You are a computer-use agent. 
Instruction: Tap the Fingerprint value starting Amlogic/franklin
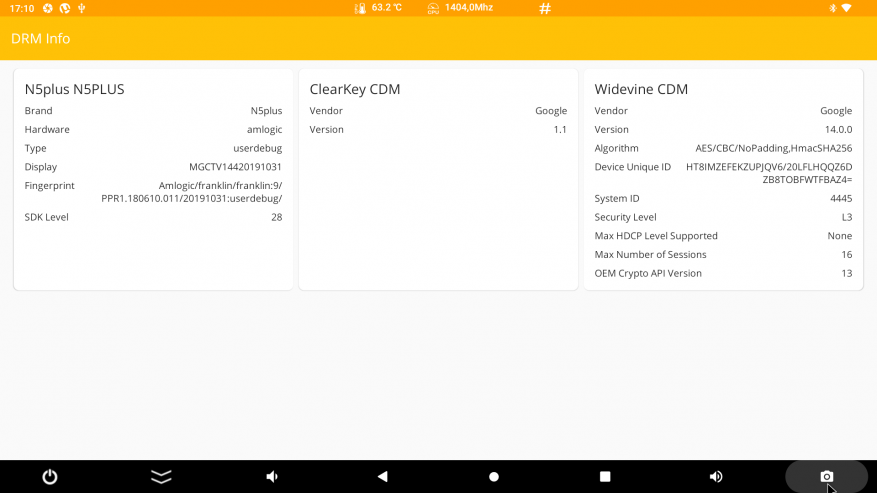pos(192,192)
